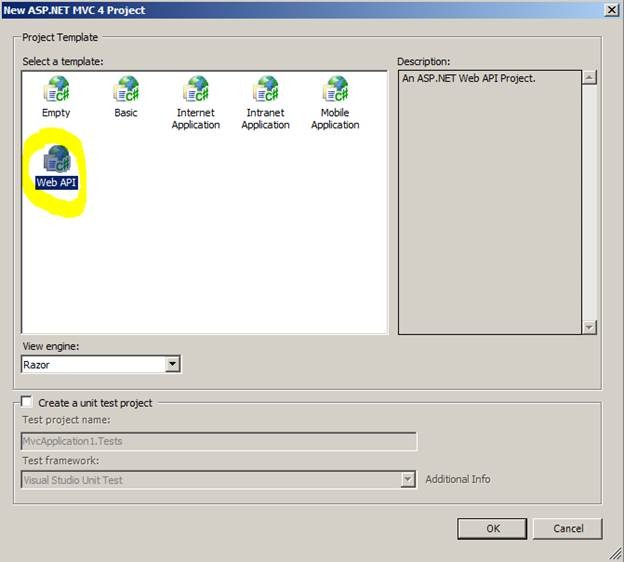Select the Empty project template icon
Image resolution: width=624 pixels, height=562 pixels.
coord(57,89)
